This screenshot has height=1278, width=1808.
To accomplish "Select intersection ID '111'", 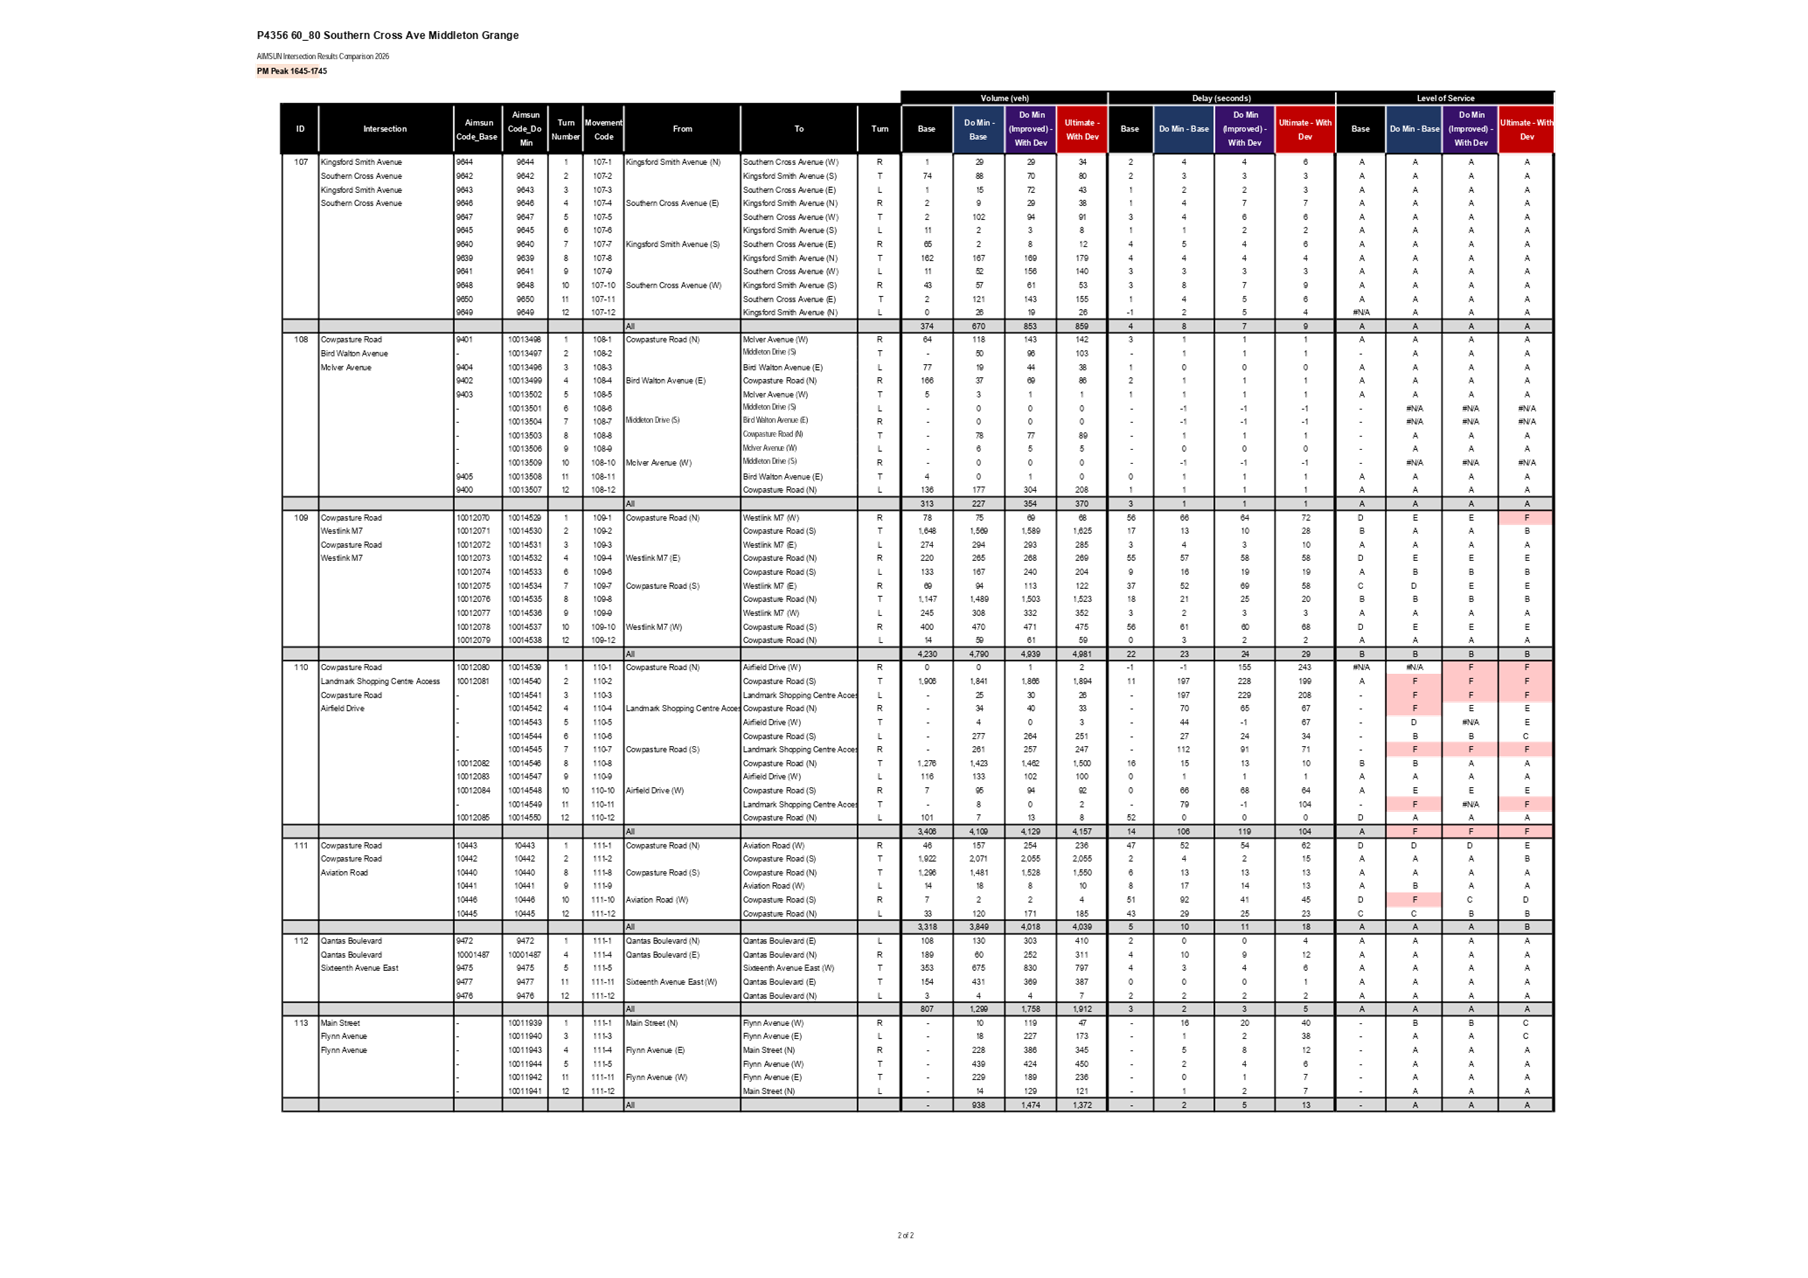I will 300,845.
